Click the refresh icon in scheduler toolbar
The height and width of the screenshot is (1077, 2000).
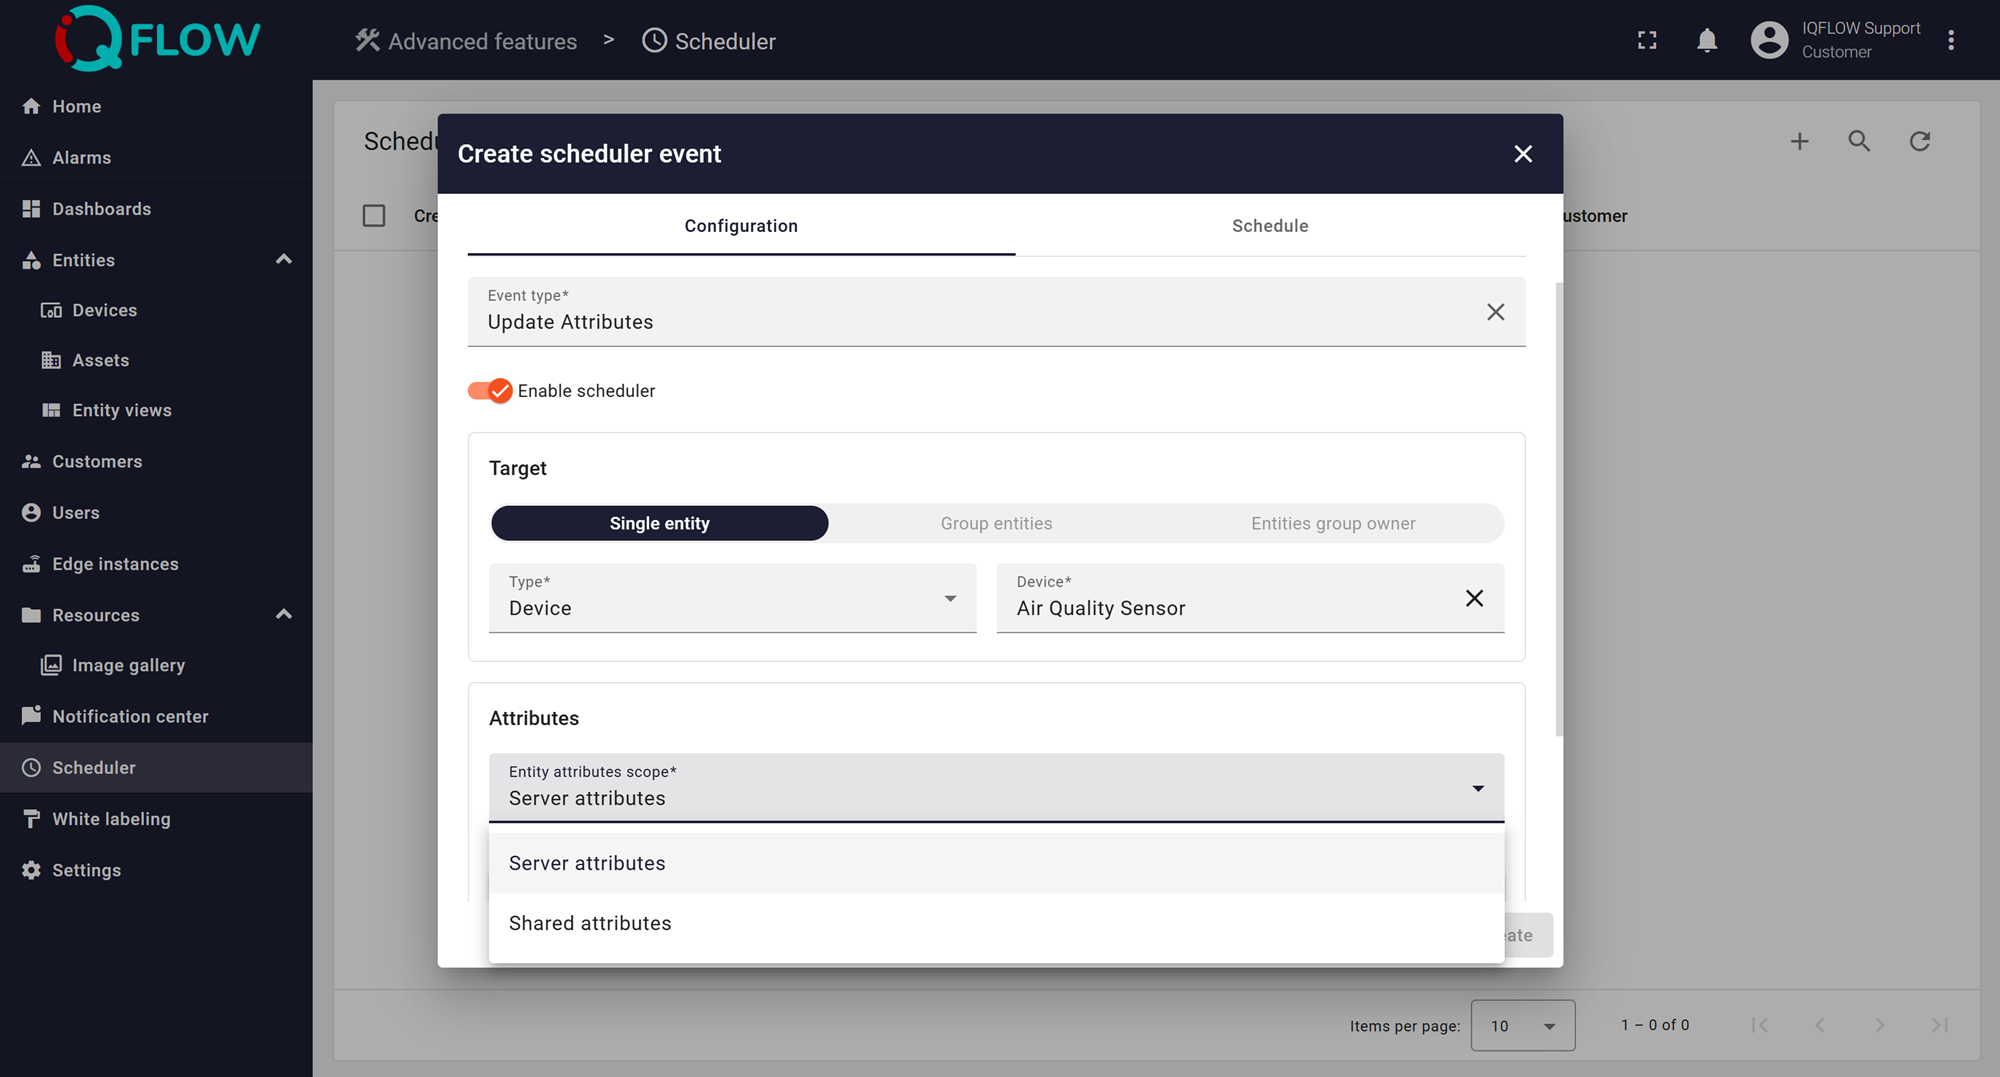(x=1919, y=141)
